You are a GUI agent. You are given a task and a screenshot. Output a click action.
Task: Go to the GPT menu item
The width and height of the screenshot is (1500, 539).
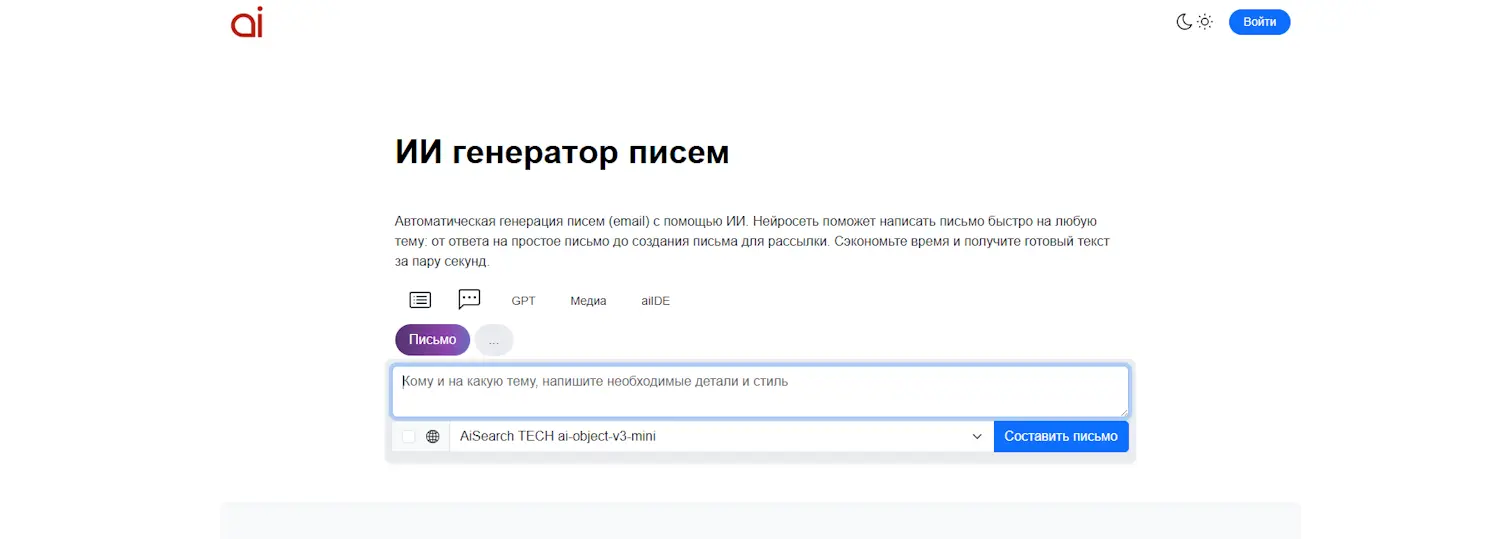(x=524, y=301)
